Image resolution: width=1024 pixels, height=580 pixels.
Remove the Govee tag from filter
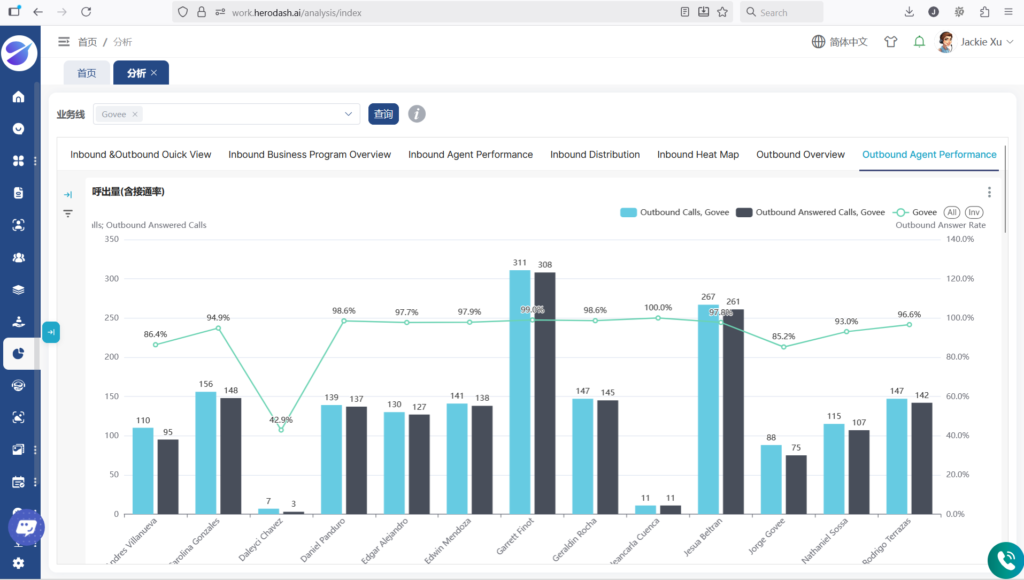click(136, 114)
